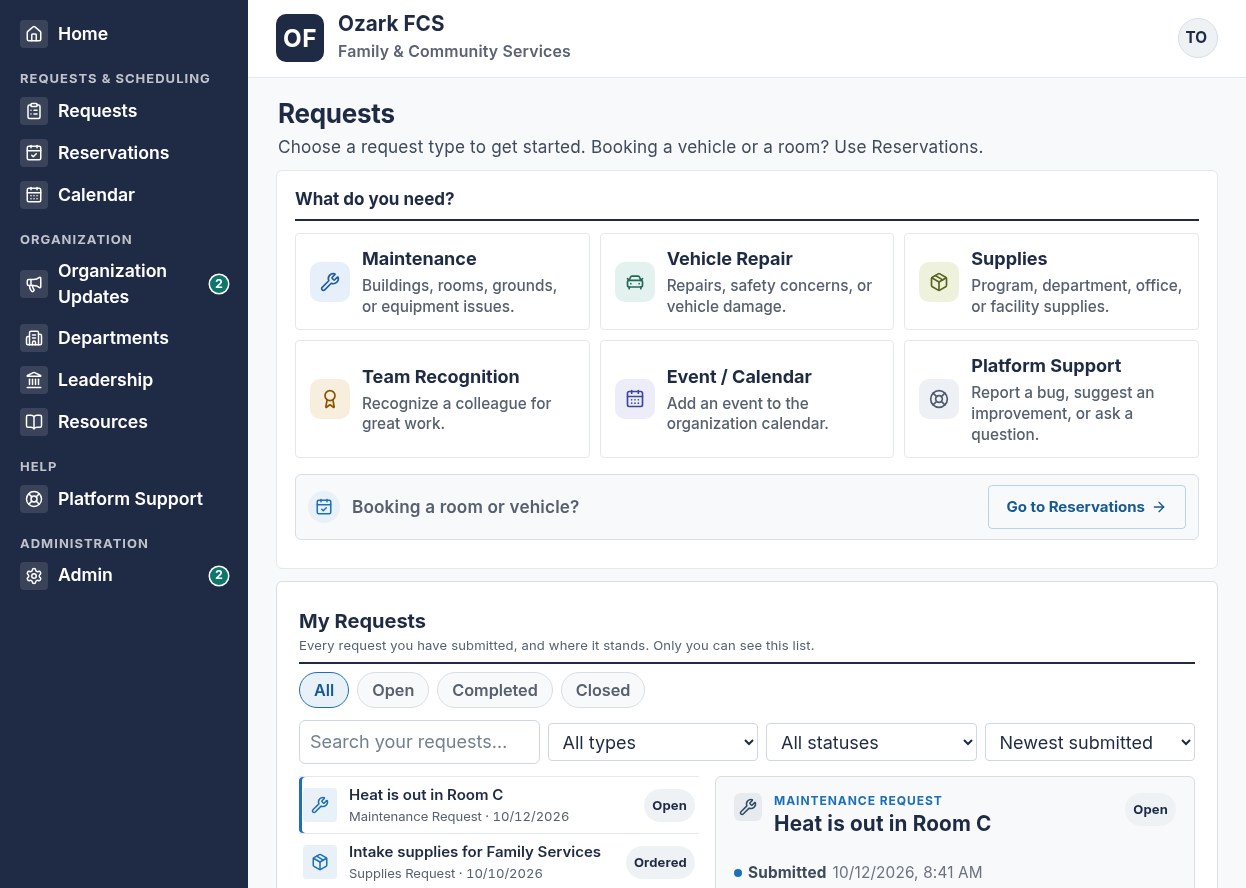This screenshot has height=888, width=1246.
Task: Click the Requests clipboard icon
Action: [34, 111]
